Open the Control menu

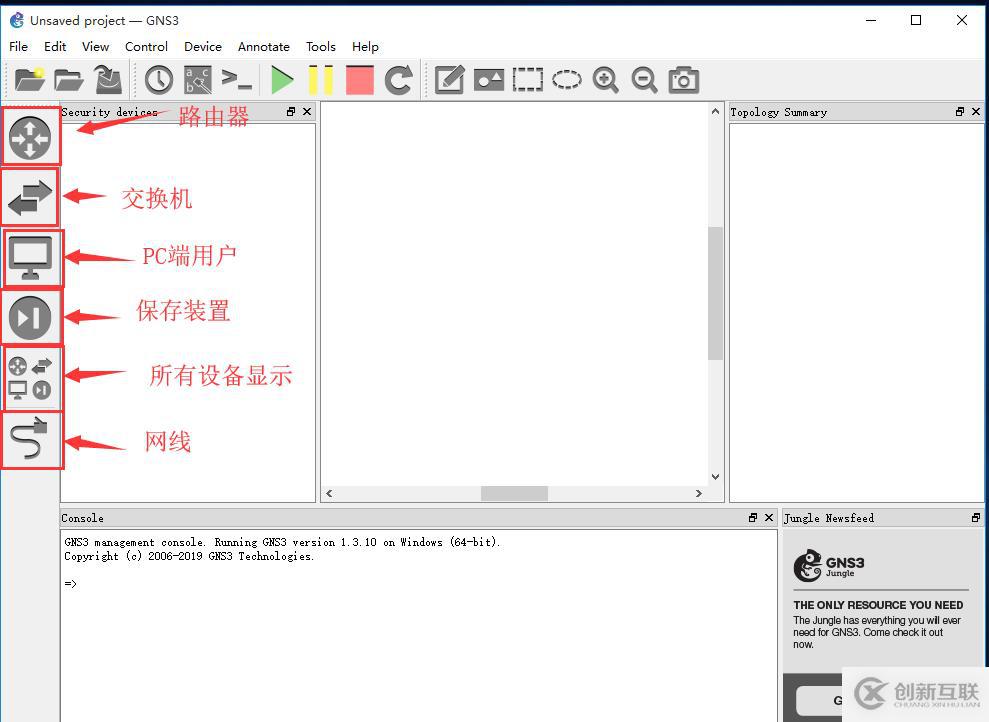[146, 47]
